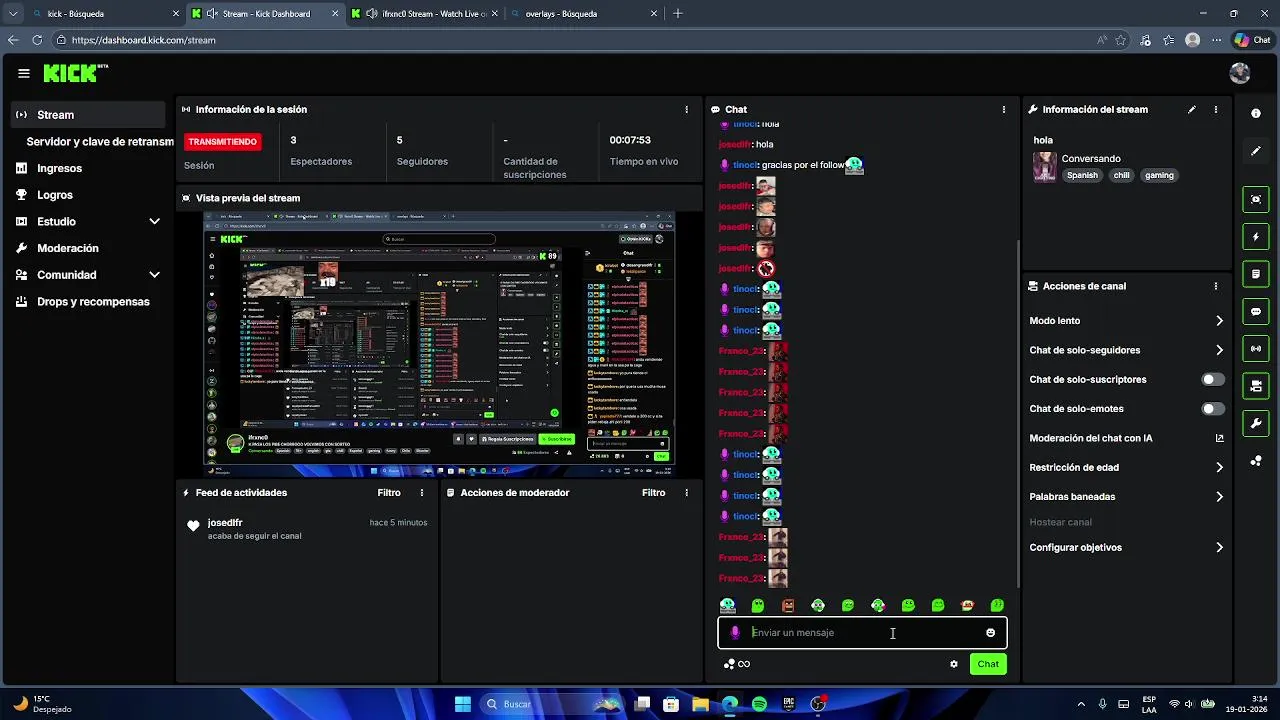1280x720 pixels.
Task: Switch to 'overlays - Búsqueda' browser tab
Action: point(583,14)
